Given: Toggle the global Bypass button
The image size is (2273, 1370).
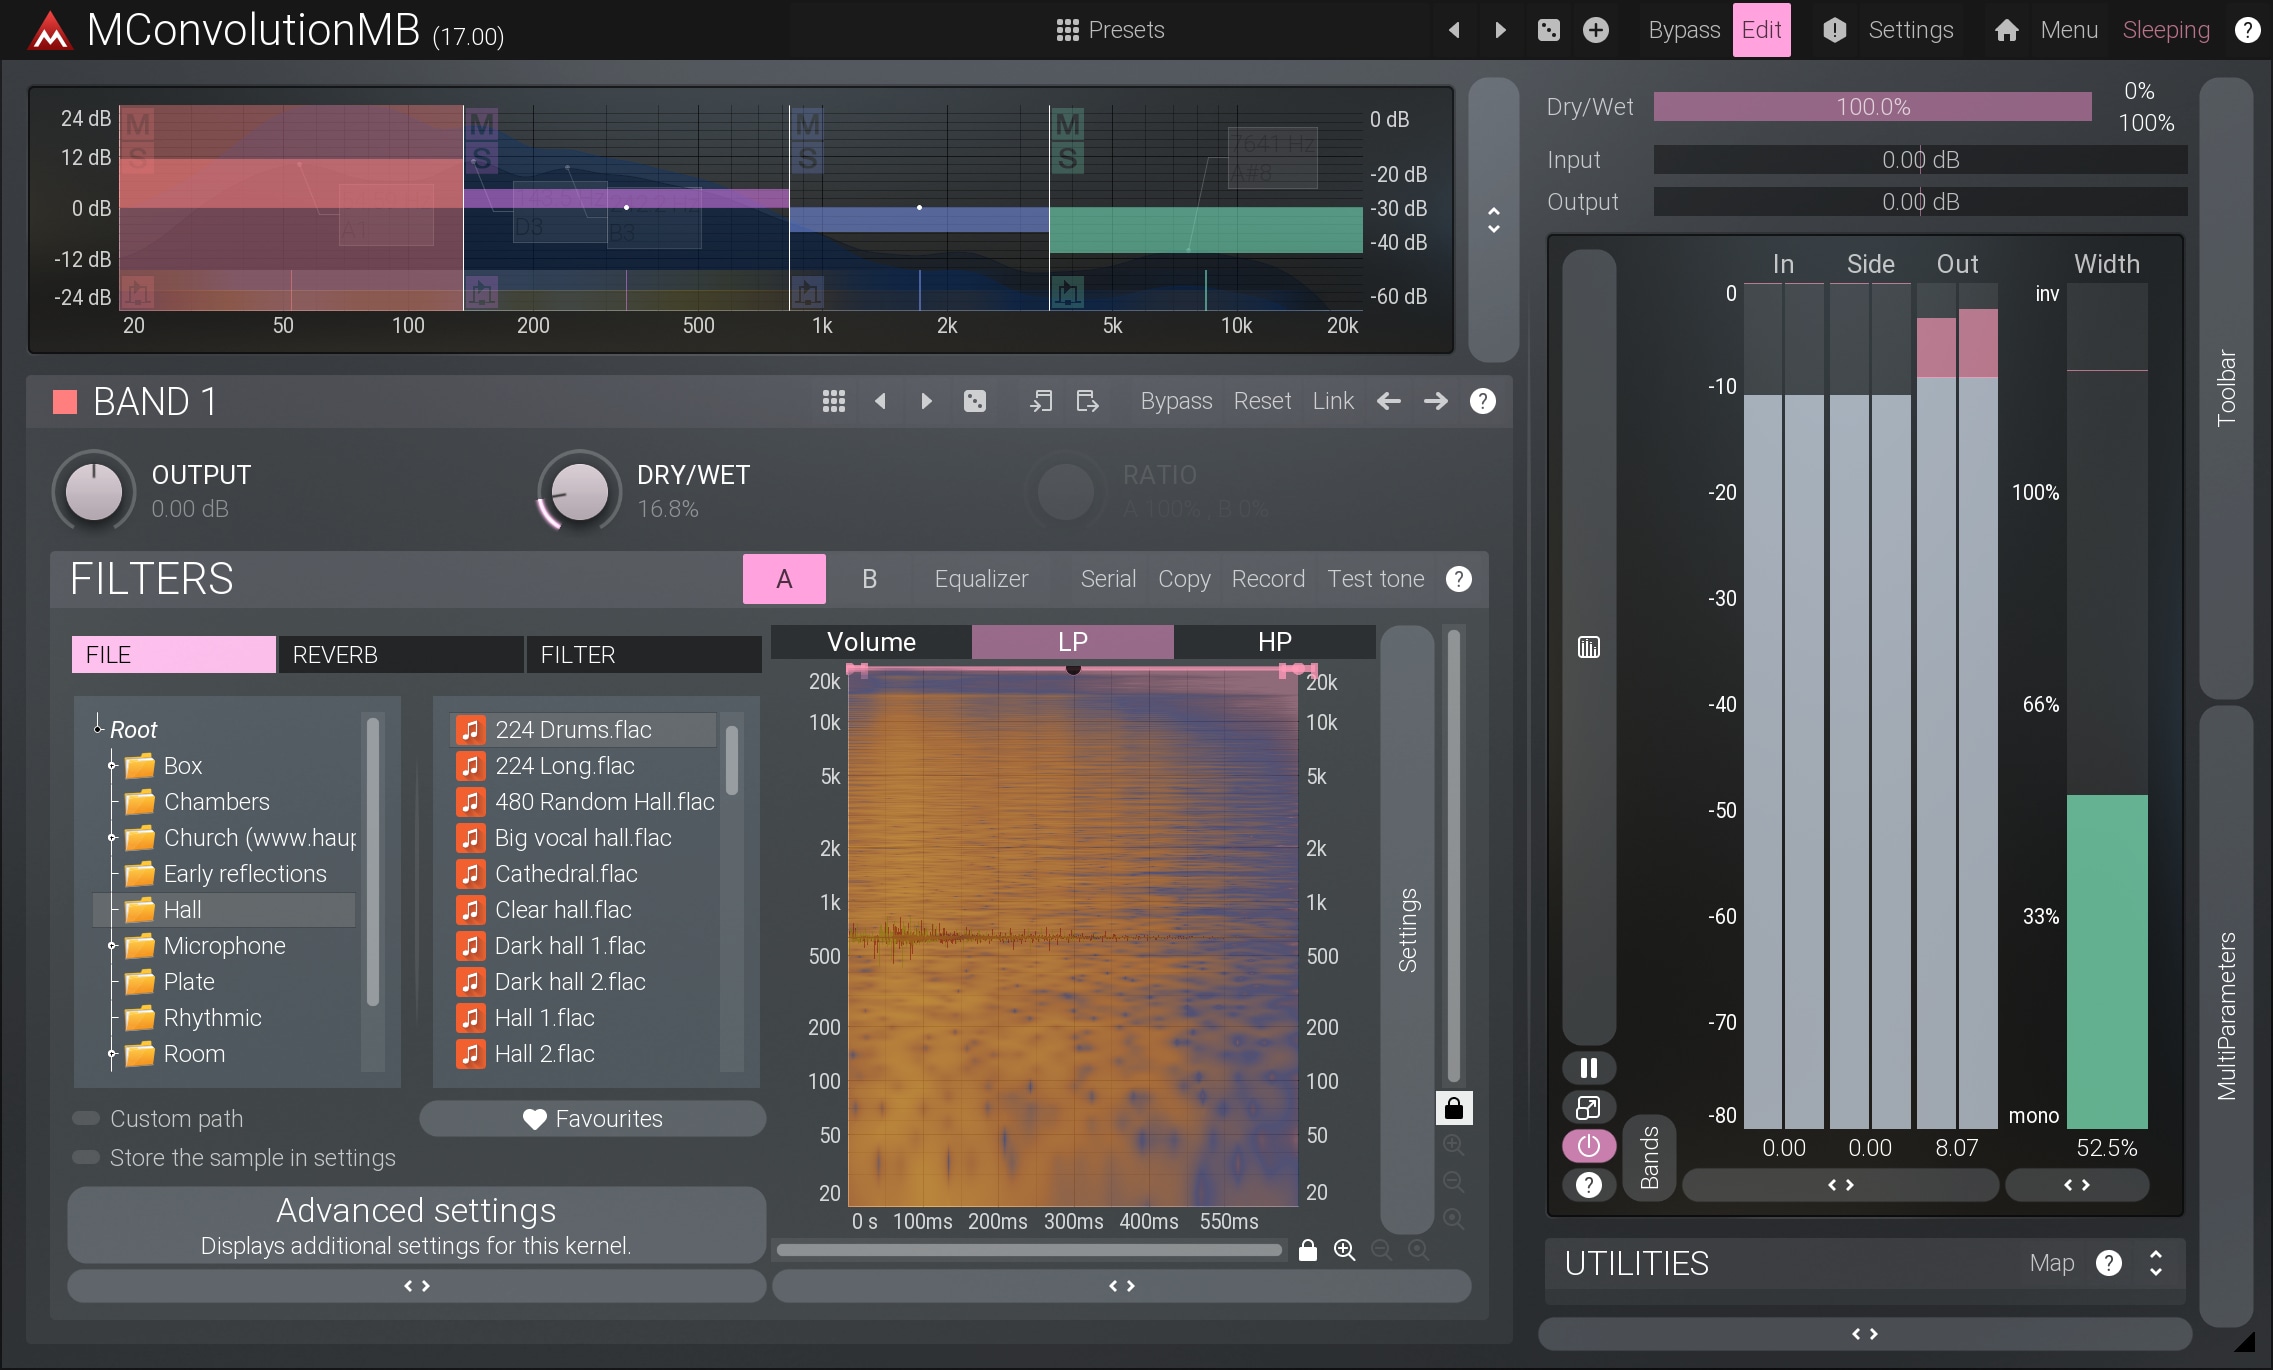Looking at the screenshot, I should coord(1684,30).
